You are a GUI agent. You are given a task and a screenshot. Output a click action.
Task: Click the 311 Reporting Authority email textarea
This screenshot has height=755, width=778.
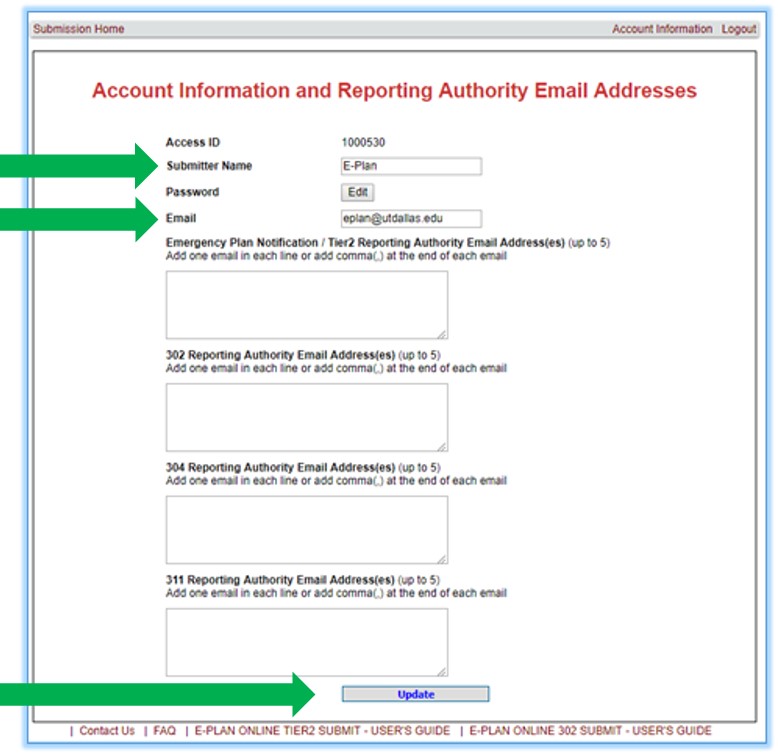307,643
